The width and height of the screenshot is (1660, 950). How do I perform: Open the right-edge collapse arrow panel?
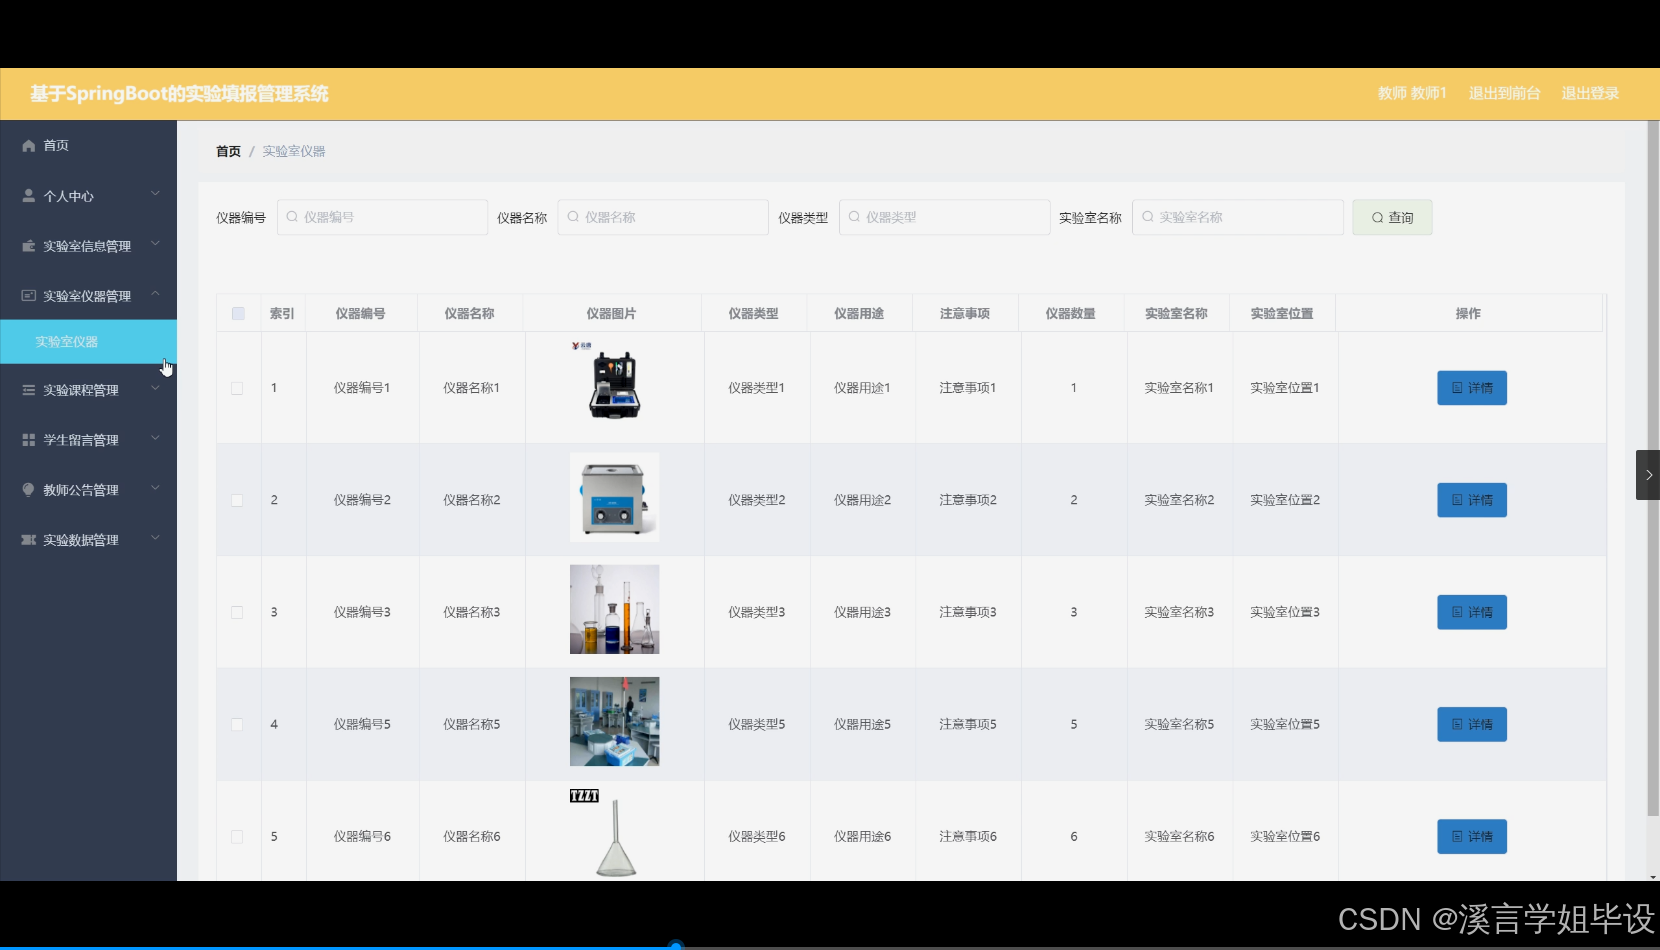(x=1648, y=475)
